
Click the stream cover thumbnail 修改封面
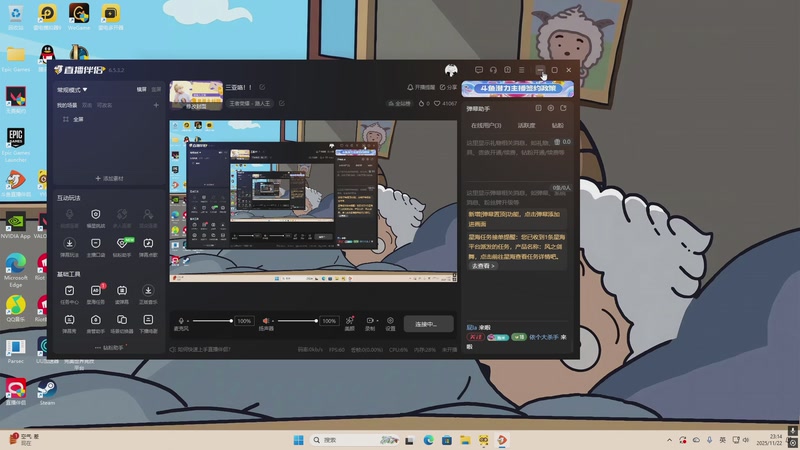pyautogui.click(x=196, y=95)
